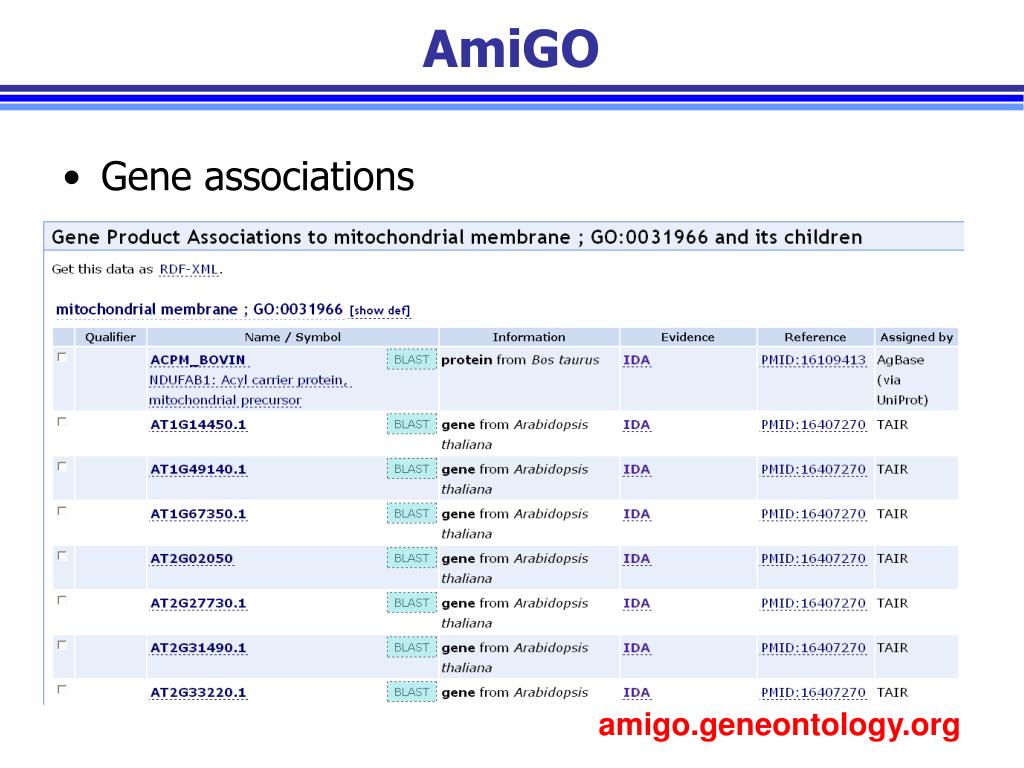Image resolution: width=1024 pixels, height=768 pixels.
Task: Click the Reference column header
Action: pyautogui.click(x=815, y=337)
